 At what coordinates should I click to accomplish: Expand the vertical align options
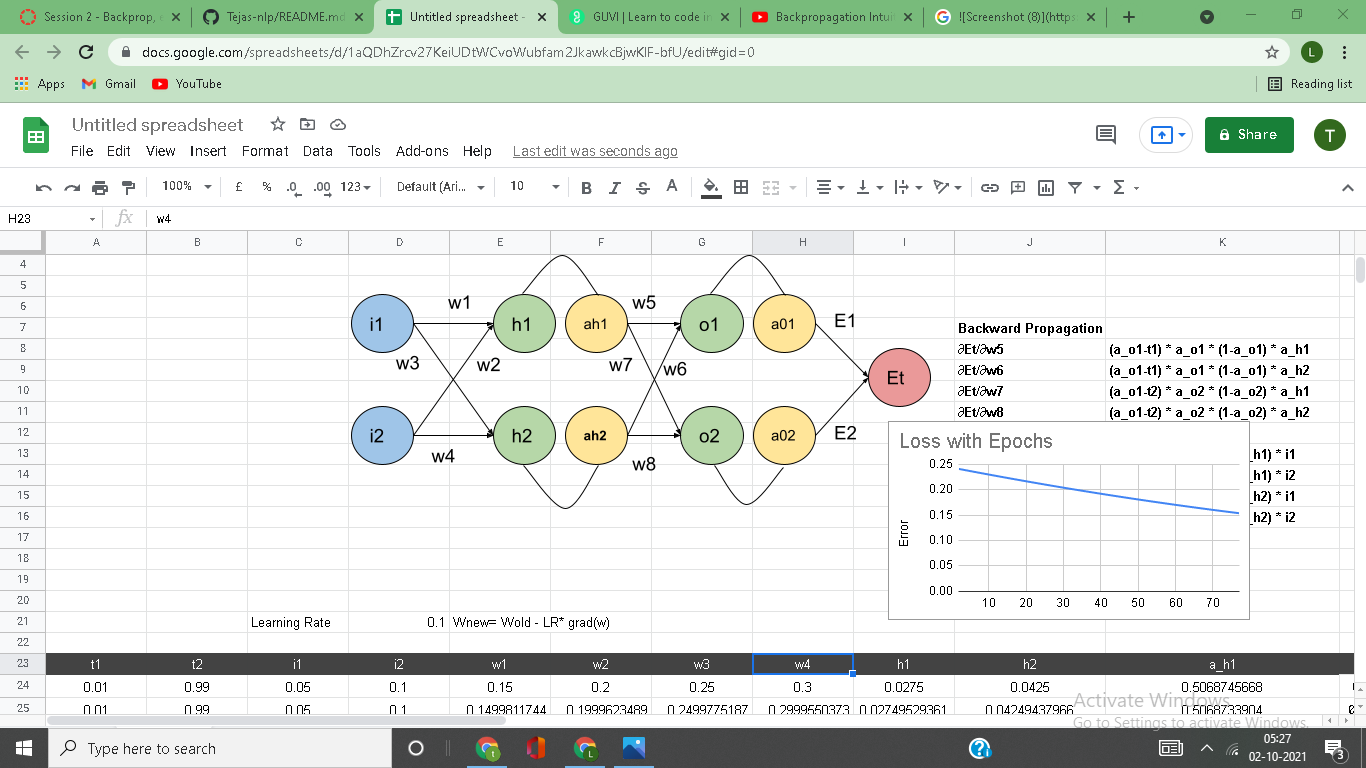[x=867, y=187]
